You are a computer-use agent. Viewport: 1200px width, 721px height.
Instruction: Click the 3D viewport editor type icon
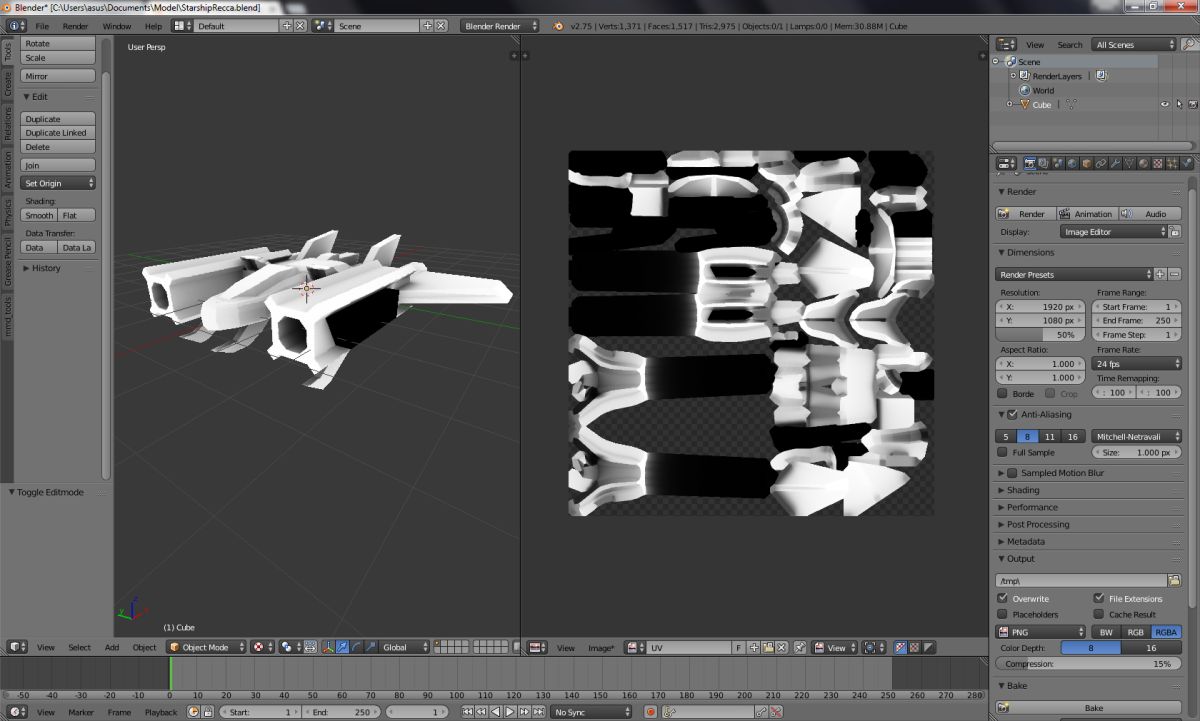click(x=17, y=647)
